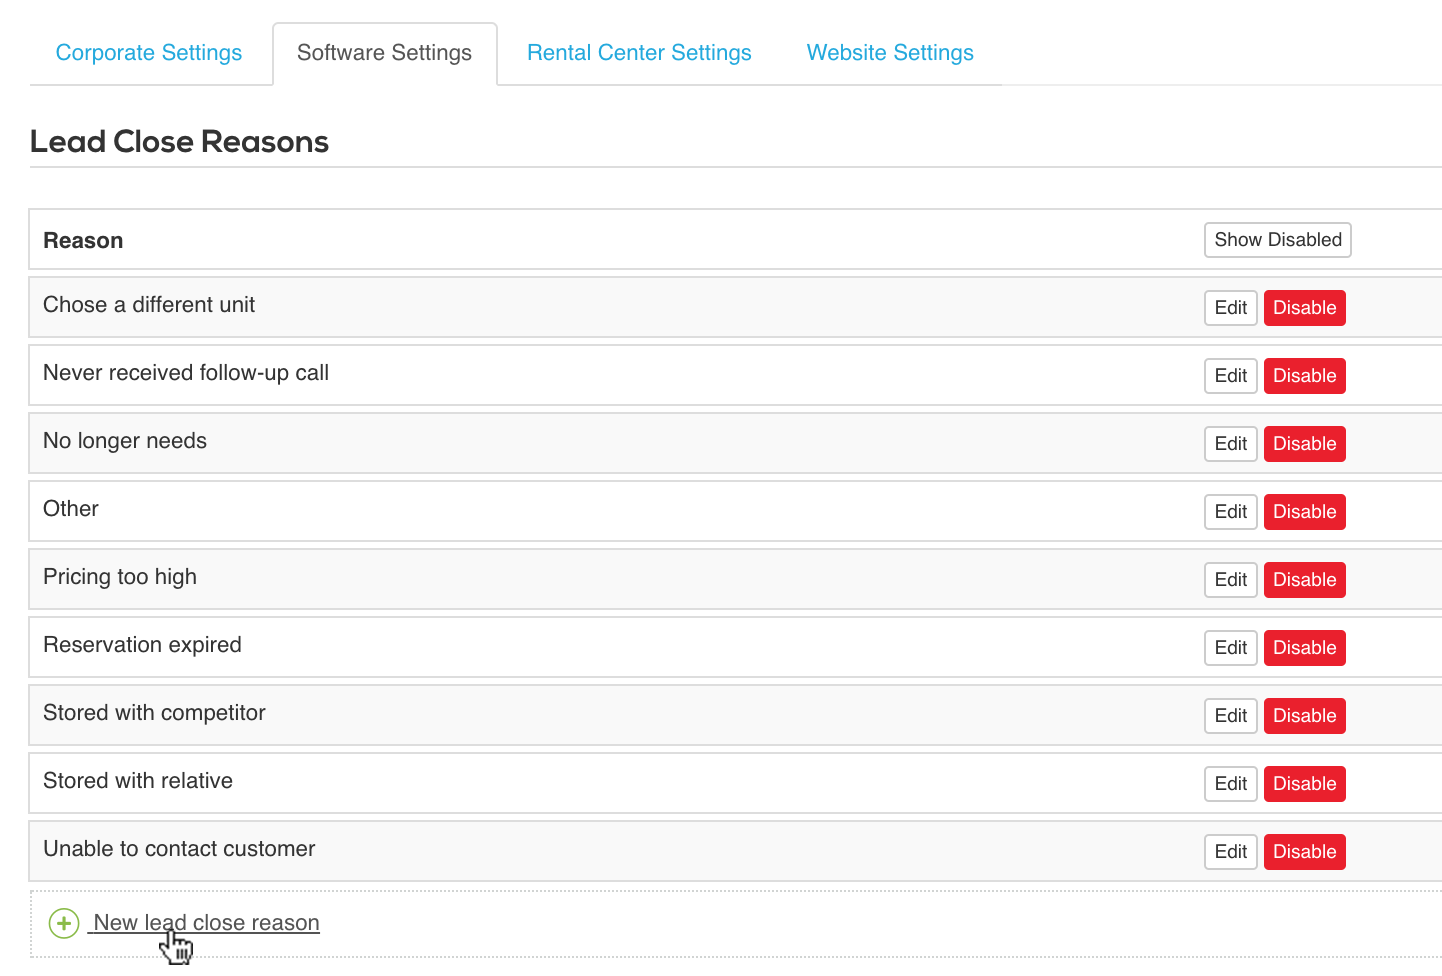Screen dimensions: 1442x976
Task: Click the Show Disabled button
Action: click(x=1277, y=240)
